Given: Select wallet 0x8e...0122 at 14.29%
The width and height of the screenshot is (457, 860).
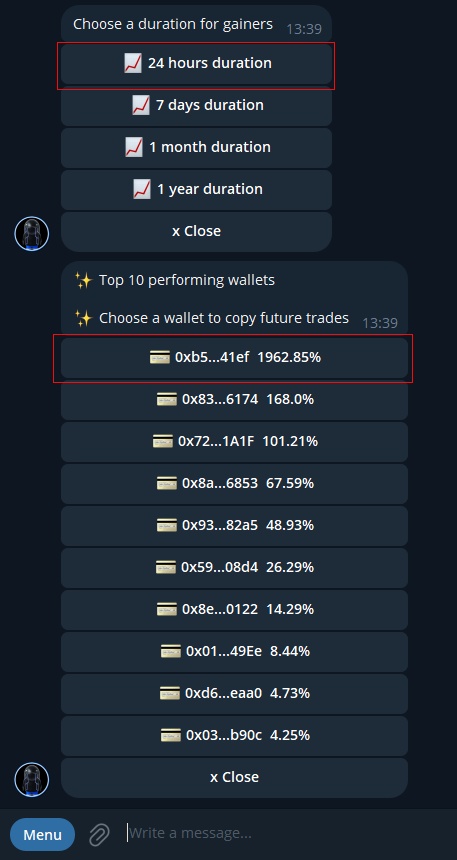Looking at the screenshot, I should point(234,609).
